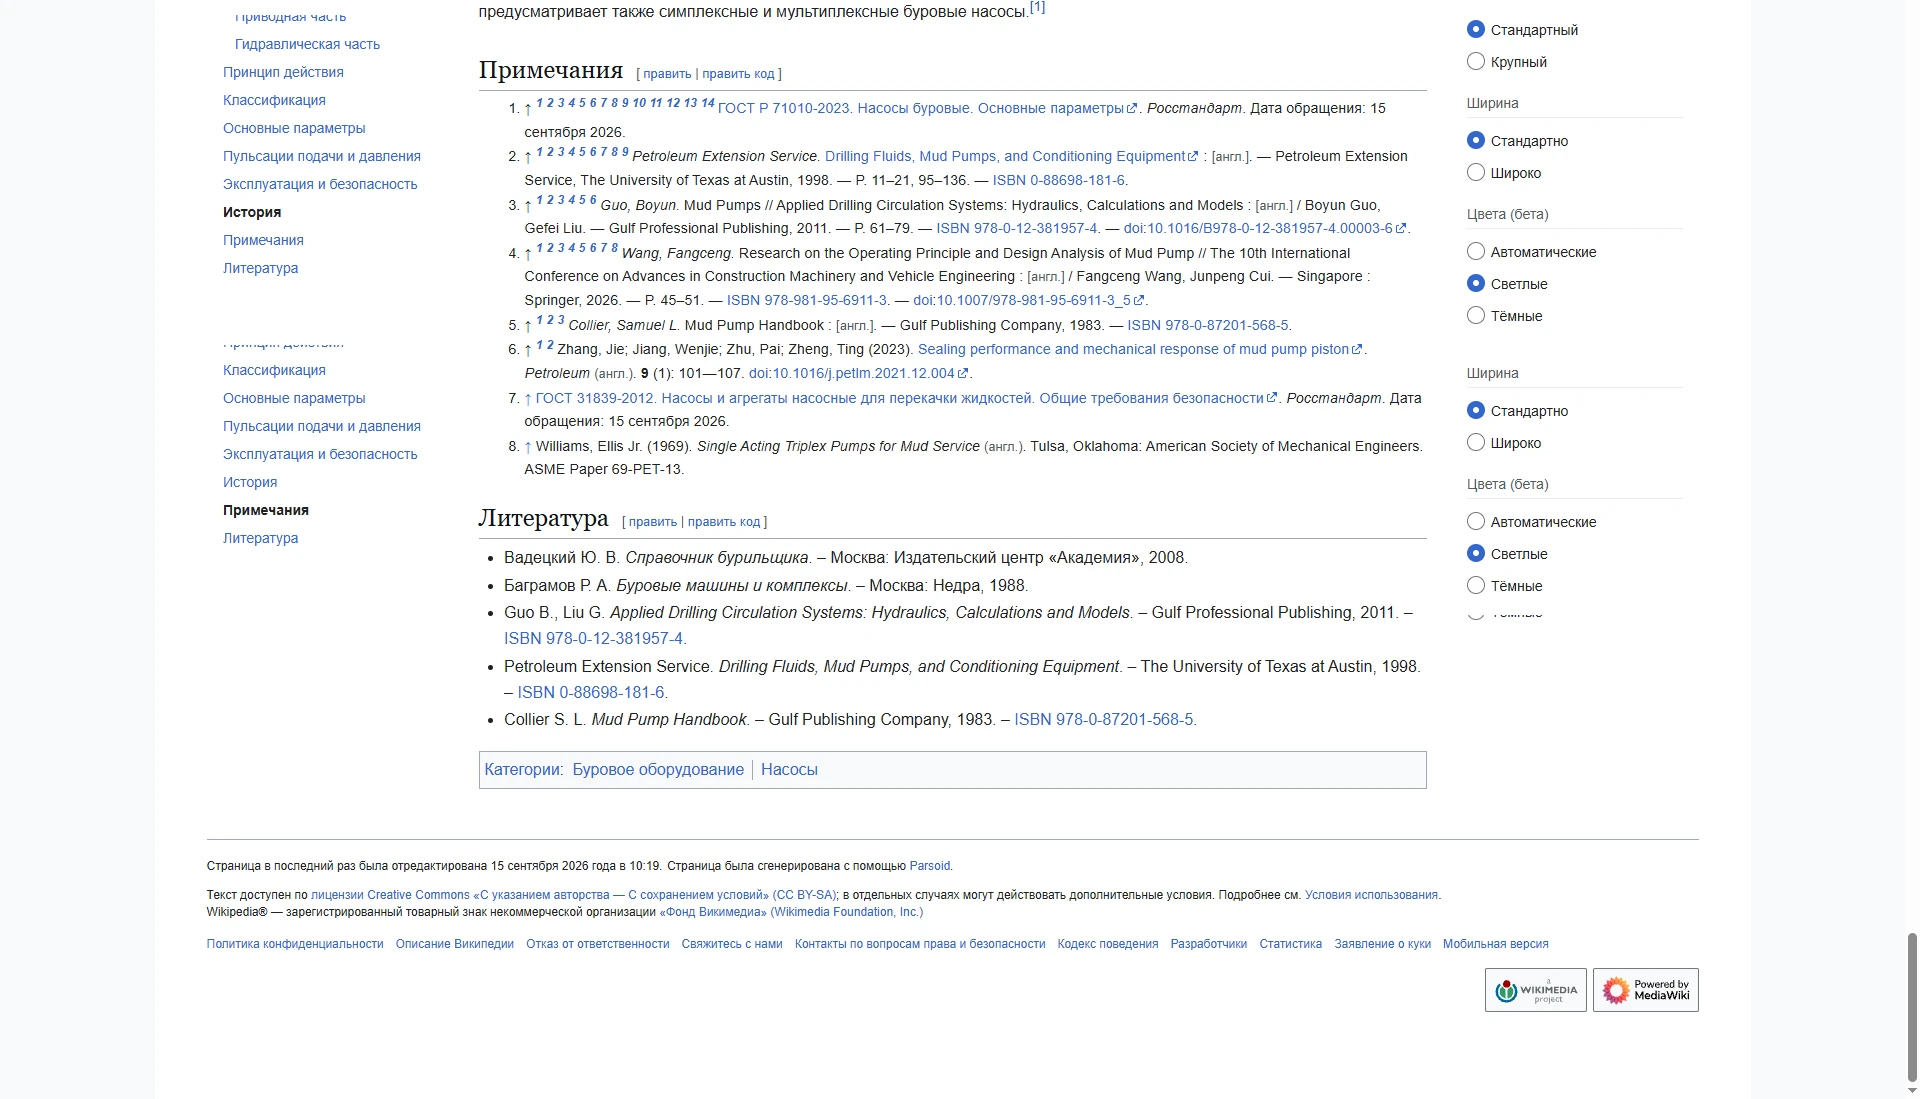
Task: Select the Крупный text size option
Action: (x=1476, y=62)
